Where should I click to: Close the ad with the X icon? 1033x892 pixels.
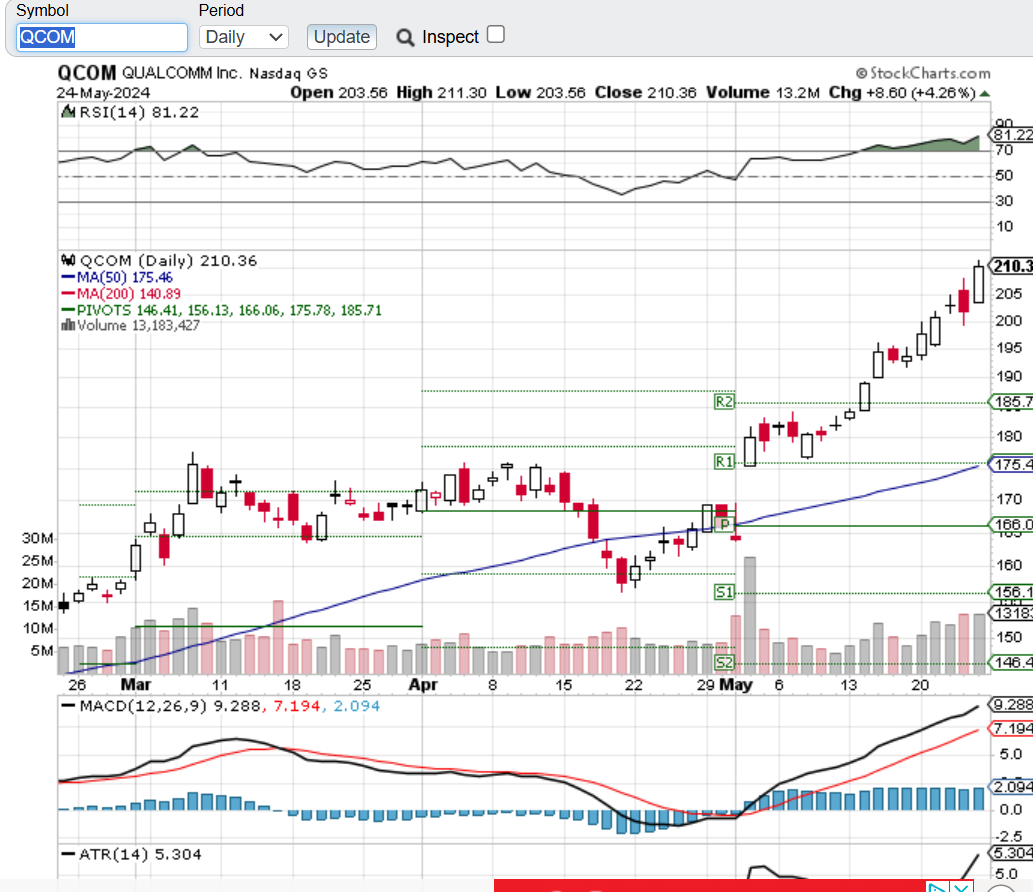961,886
